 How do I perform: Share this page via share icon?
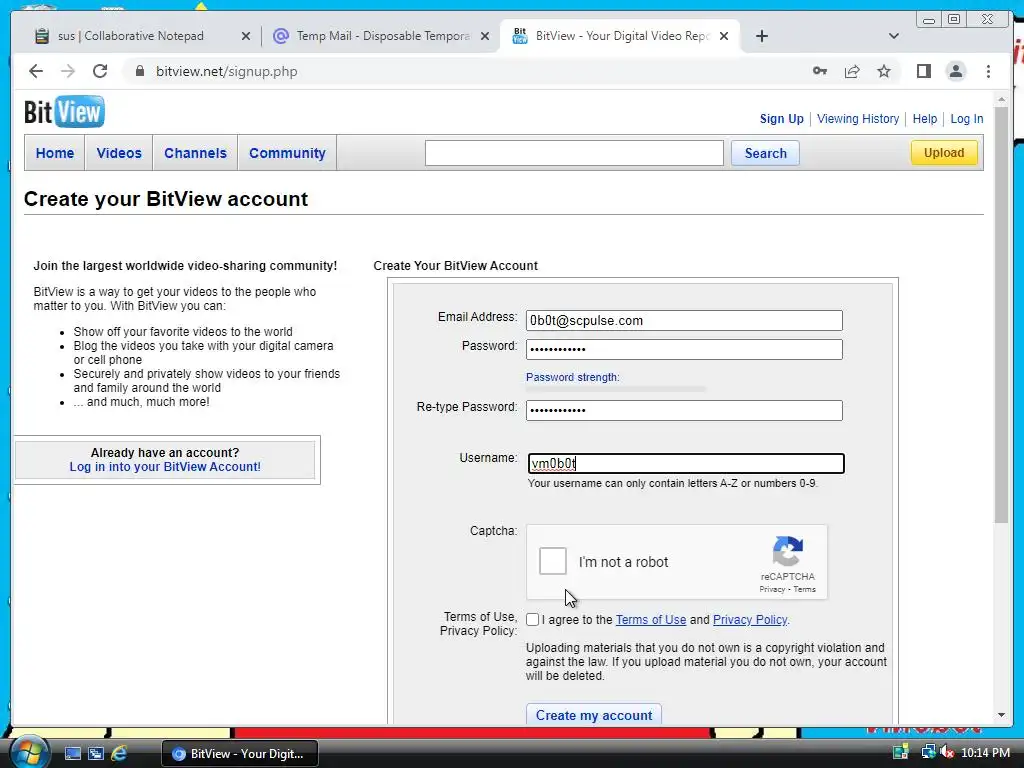point(852,71)
